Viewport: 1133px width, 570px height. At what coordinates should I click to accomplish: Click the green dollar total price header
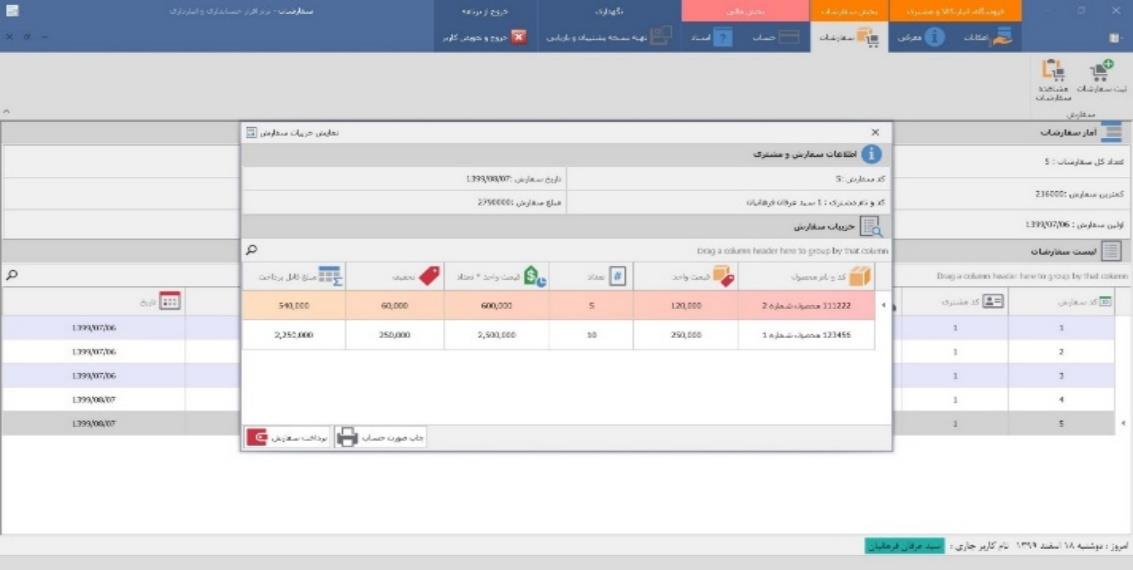coord(535,276)
